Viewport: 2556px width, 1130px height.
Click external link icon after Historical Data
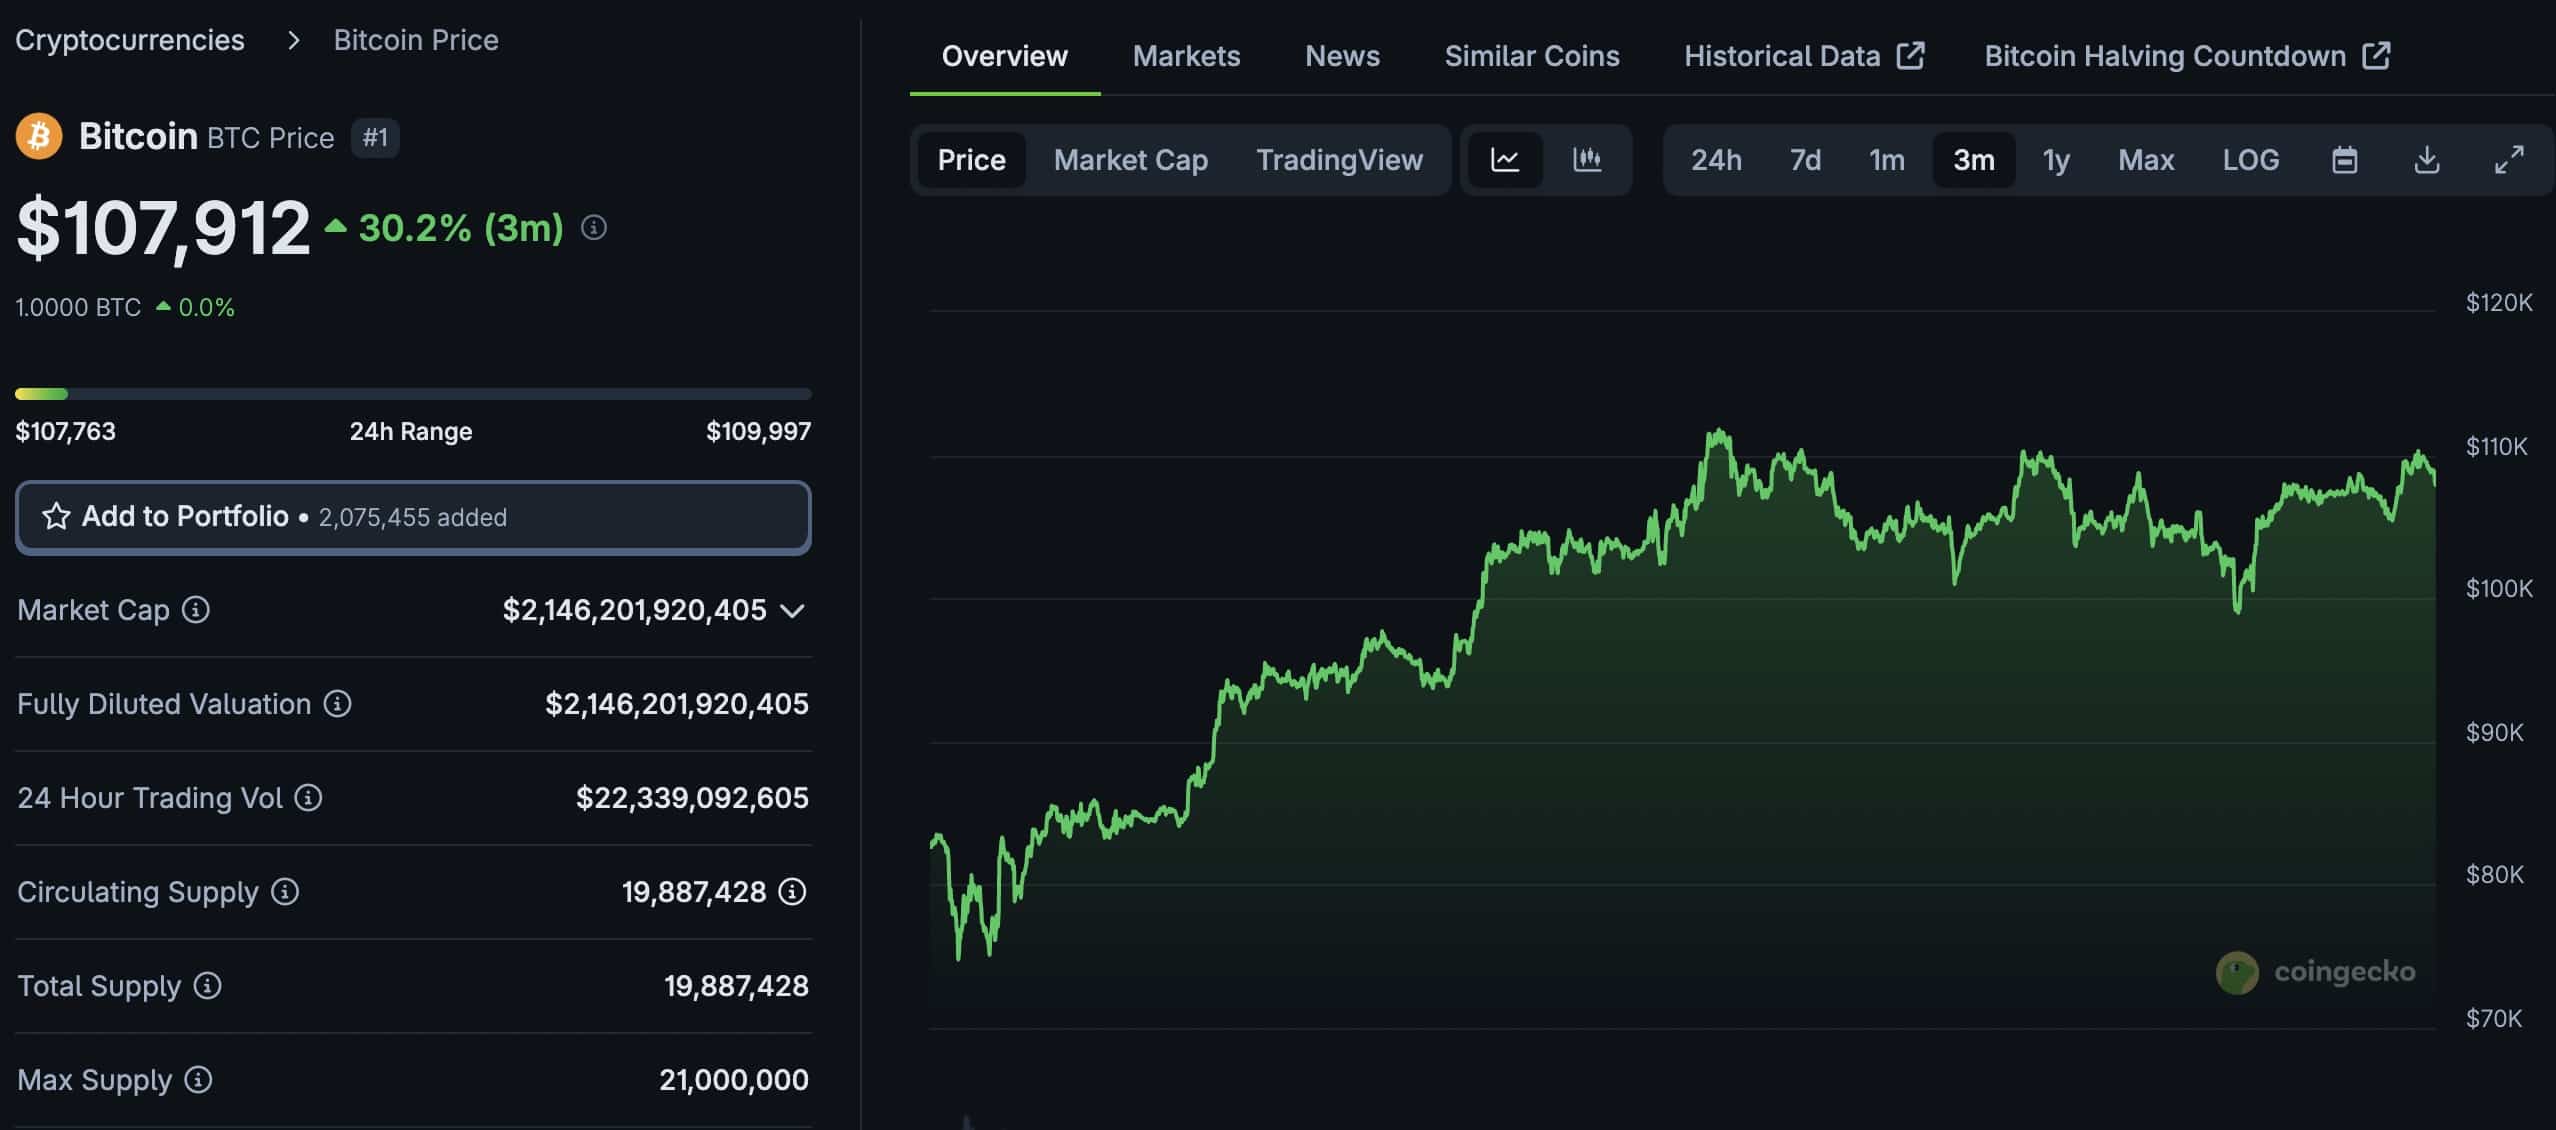(x=1911, y=55)
